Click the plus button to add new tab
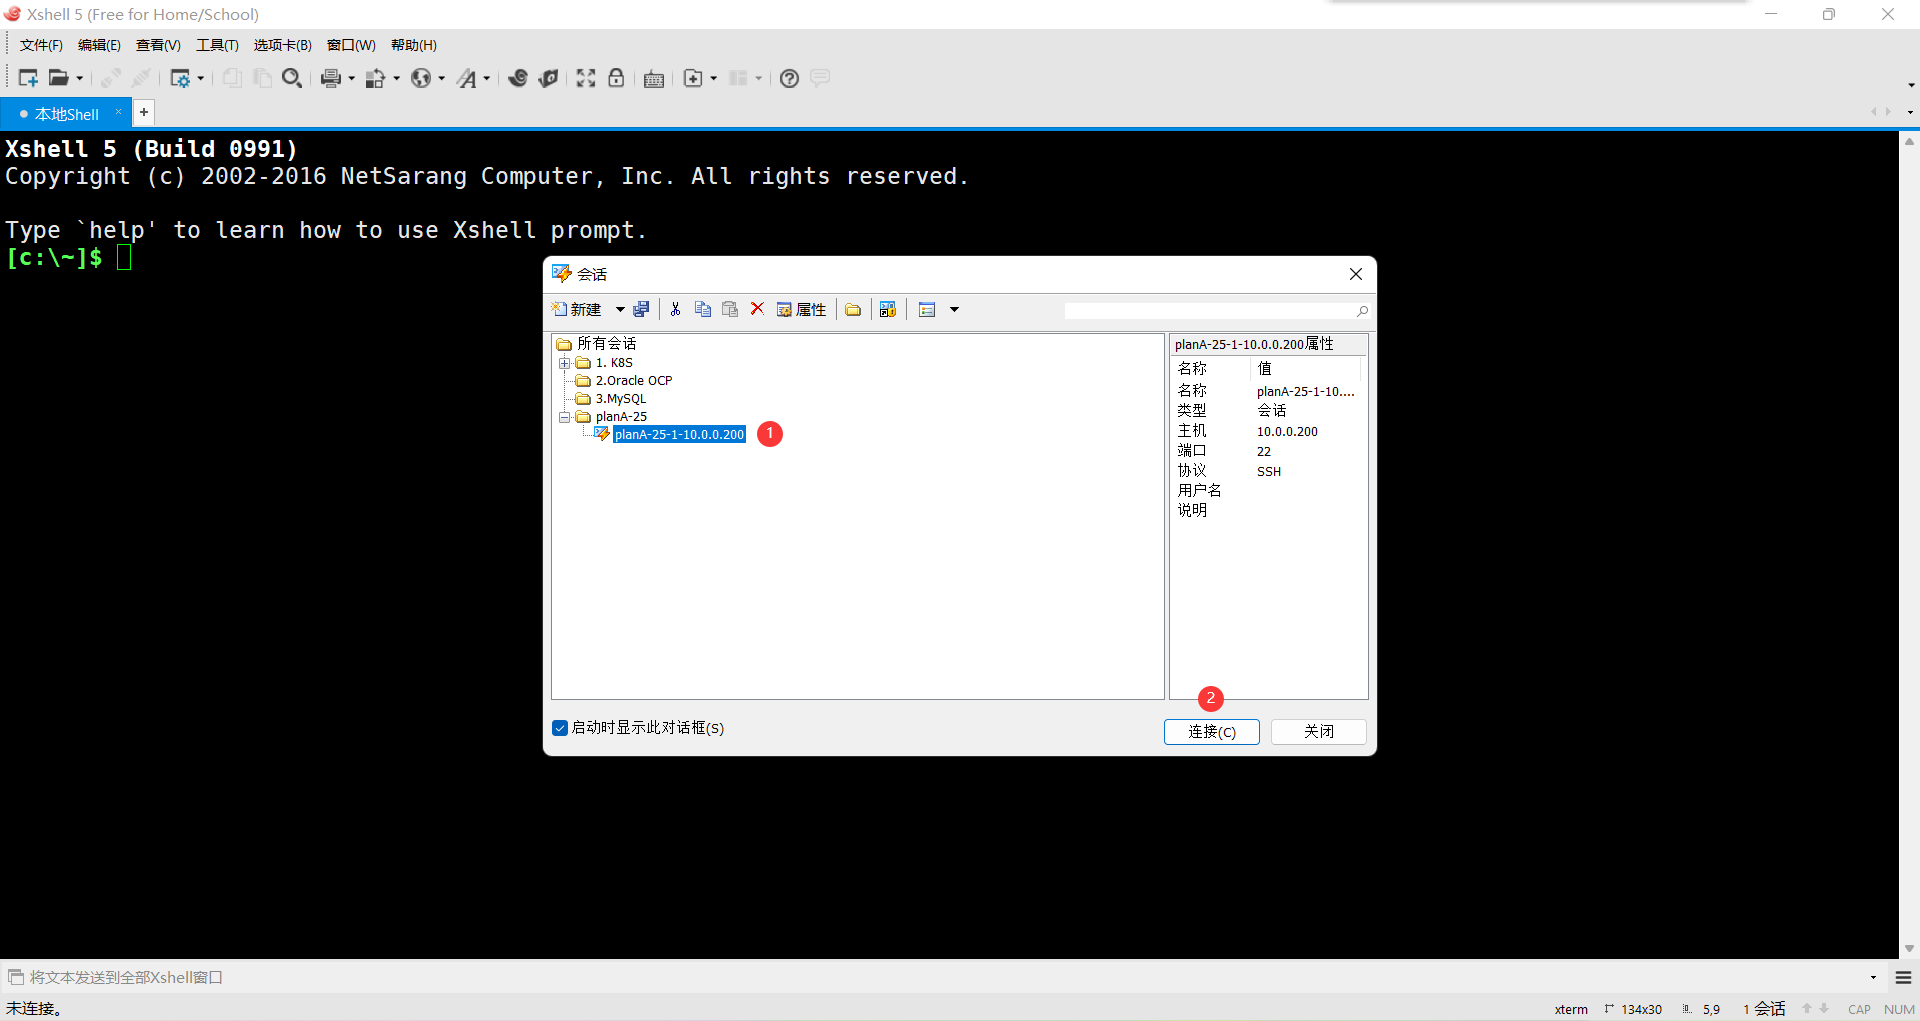 pyautogui.click(x=144, y=113)
